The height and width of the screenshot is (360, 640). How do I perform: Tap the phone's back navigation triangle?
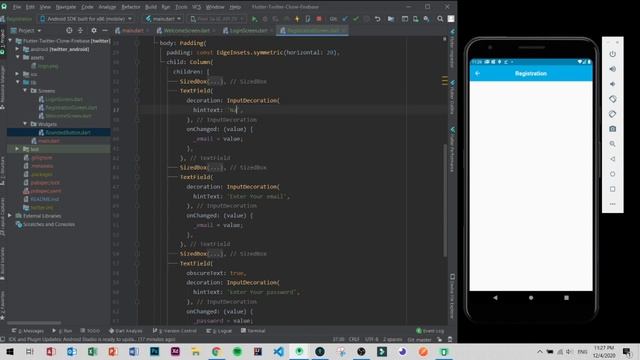click(495, 298)
